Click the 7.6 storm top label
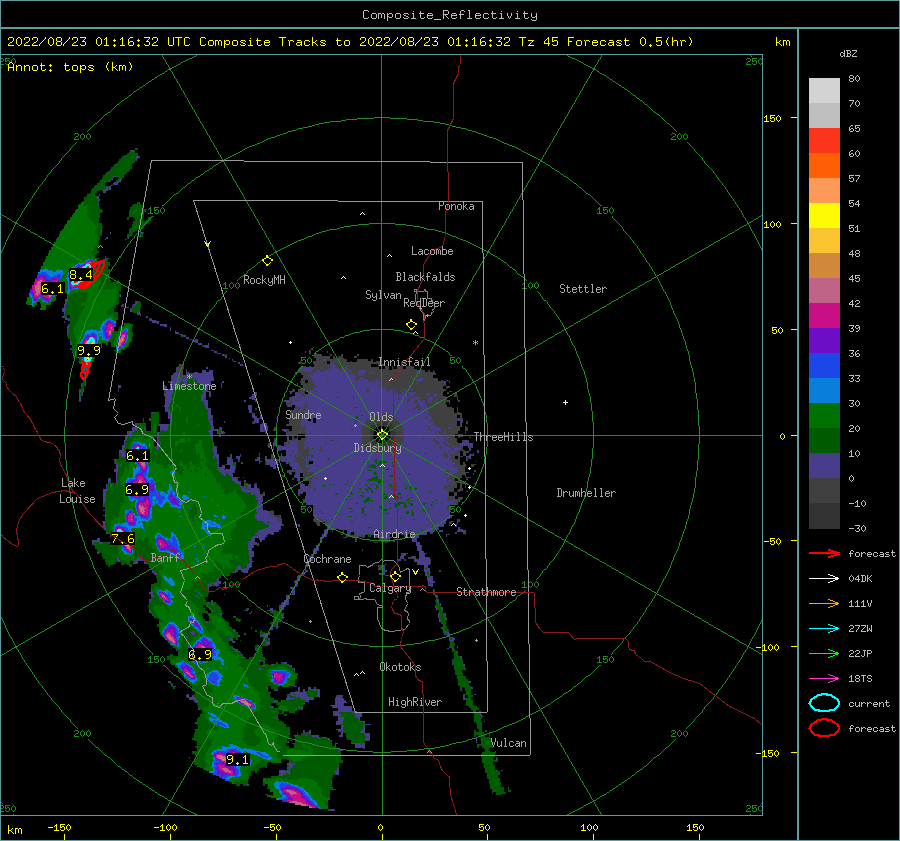Viewport: 900px width, 841px height. pyautogui.click(x=123, y=538)
